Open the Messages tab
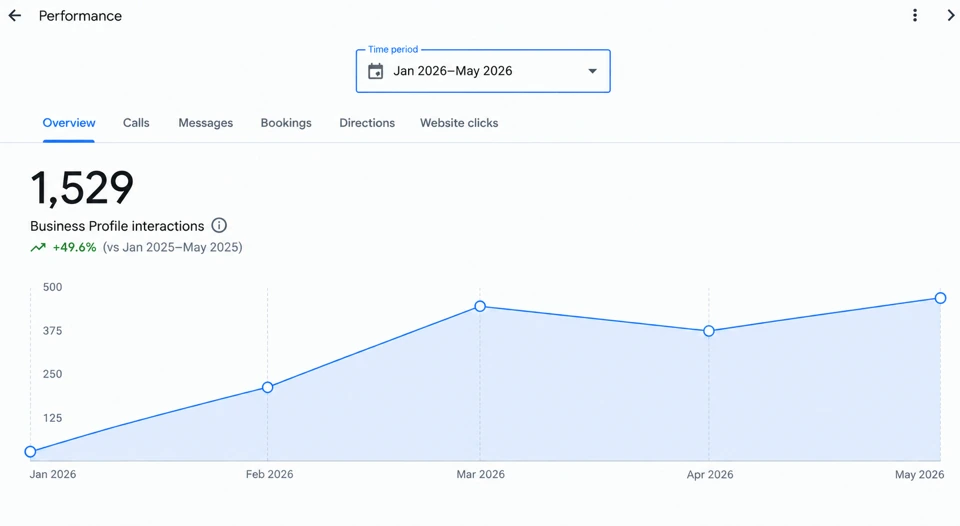960x526 pixels. point(206,123)
